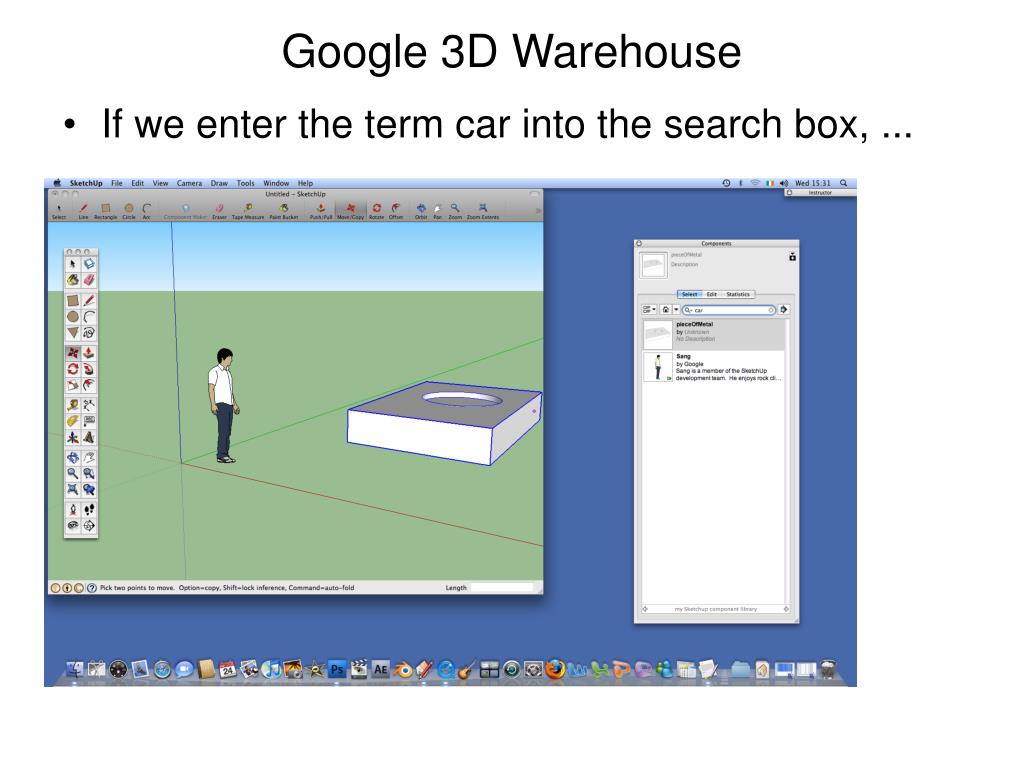
Task: Launch Firefox from the Dock
Action: pyautogui.click(x=555, y=669)
